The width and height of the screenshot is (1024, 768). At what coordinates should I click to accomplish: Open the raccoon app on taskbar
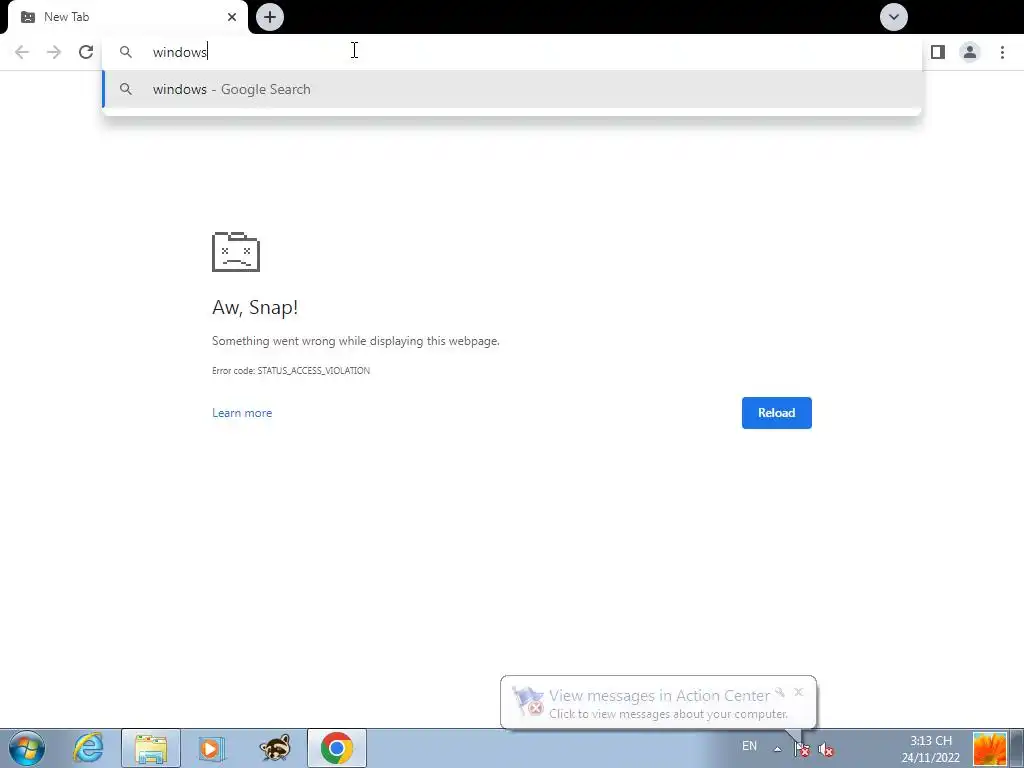[x=275, y=748]
